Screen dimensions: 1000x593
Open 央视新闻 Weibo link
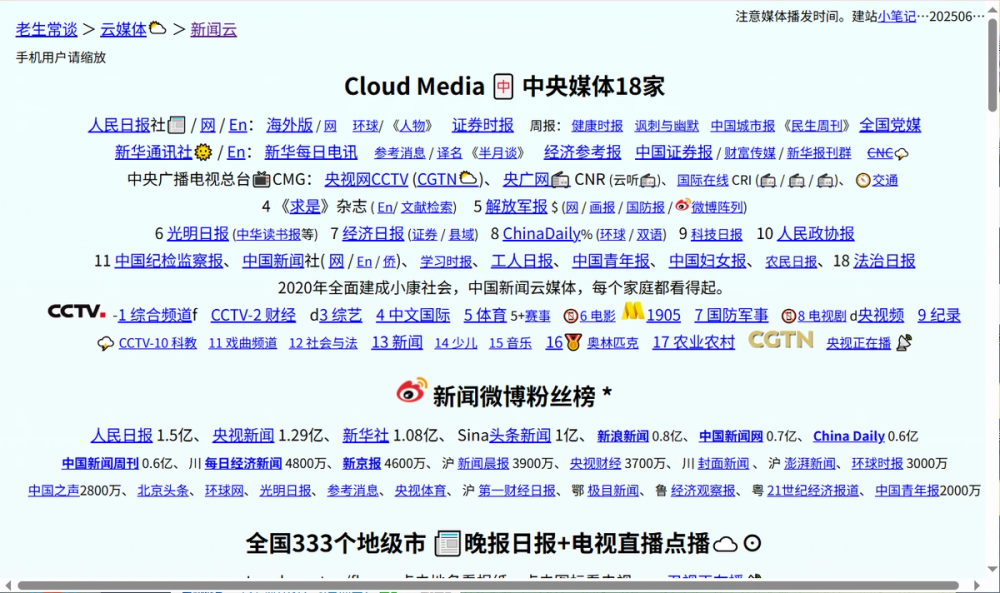tap(243, 436)
